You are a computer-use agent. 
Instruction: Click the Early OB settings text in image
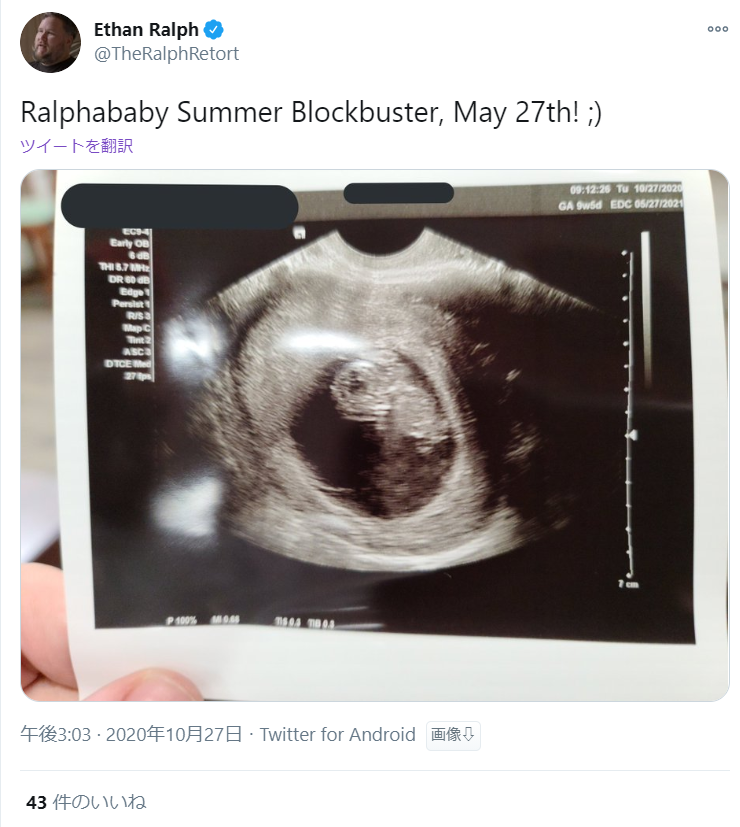[x=130, y=243]
